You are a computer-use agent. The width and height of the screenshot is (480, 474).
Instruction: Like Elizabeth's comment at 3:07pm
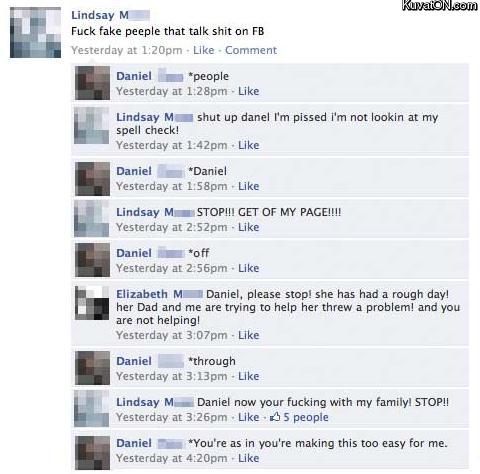(x=248, y=335)
